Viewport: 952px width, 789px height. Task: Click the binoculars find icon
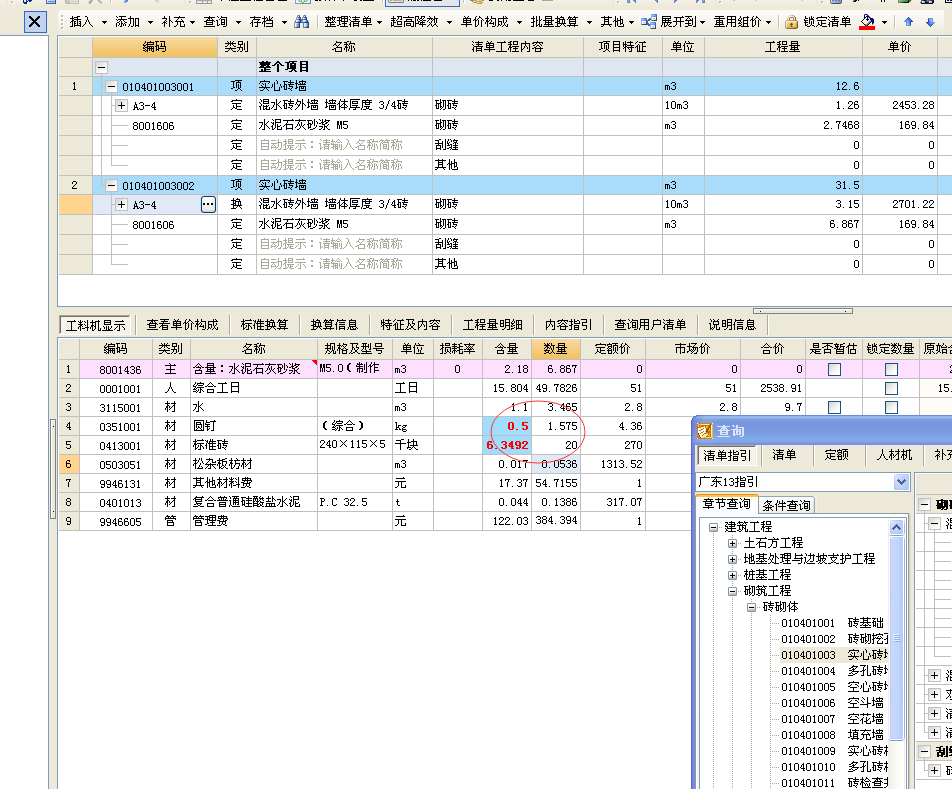[301, 22]
